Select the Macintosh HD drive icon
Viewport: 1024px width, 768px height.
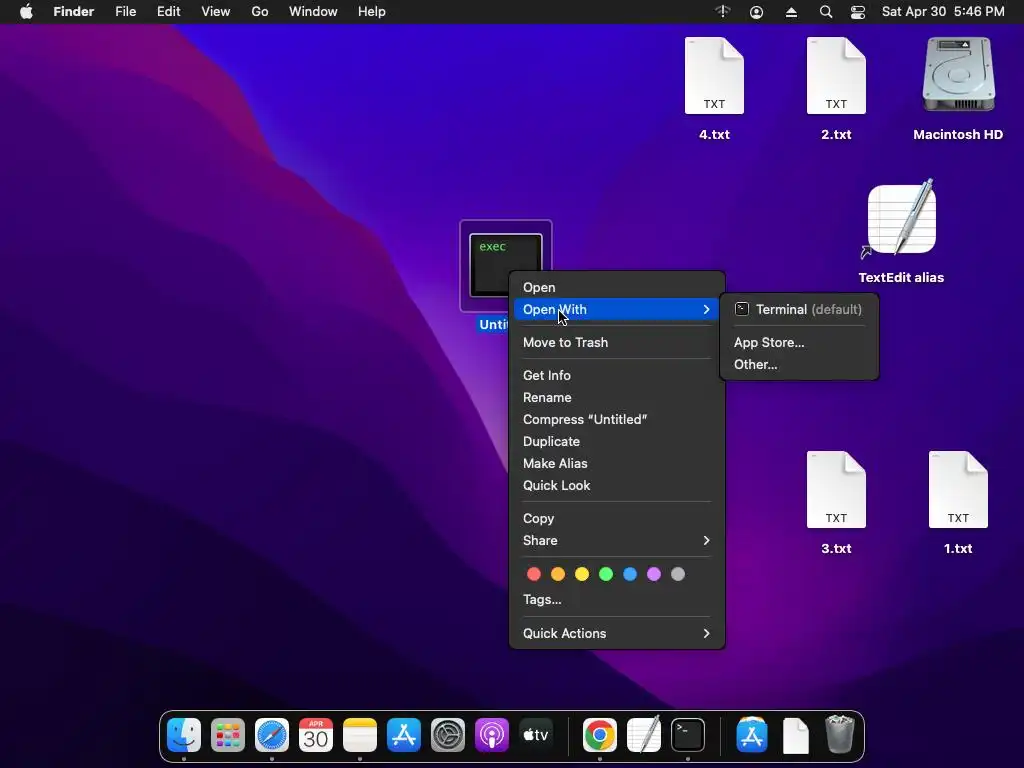point(958,74)
